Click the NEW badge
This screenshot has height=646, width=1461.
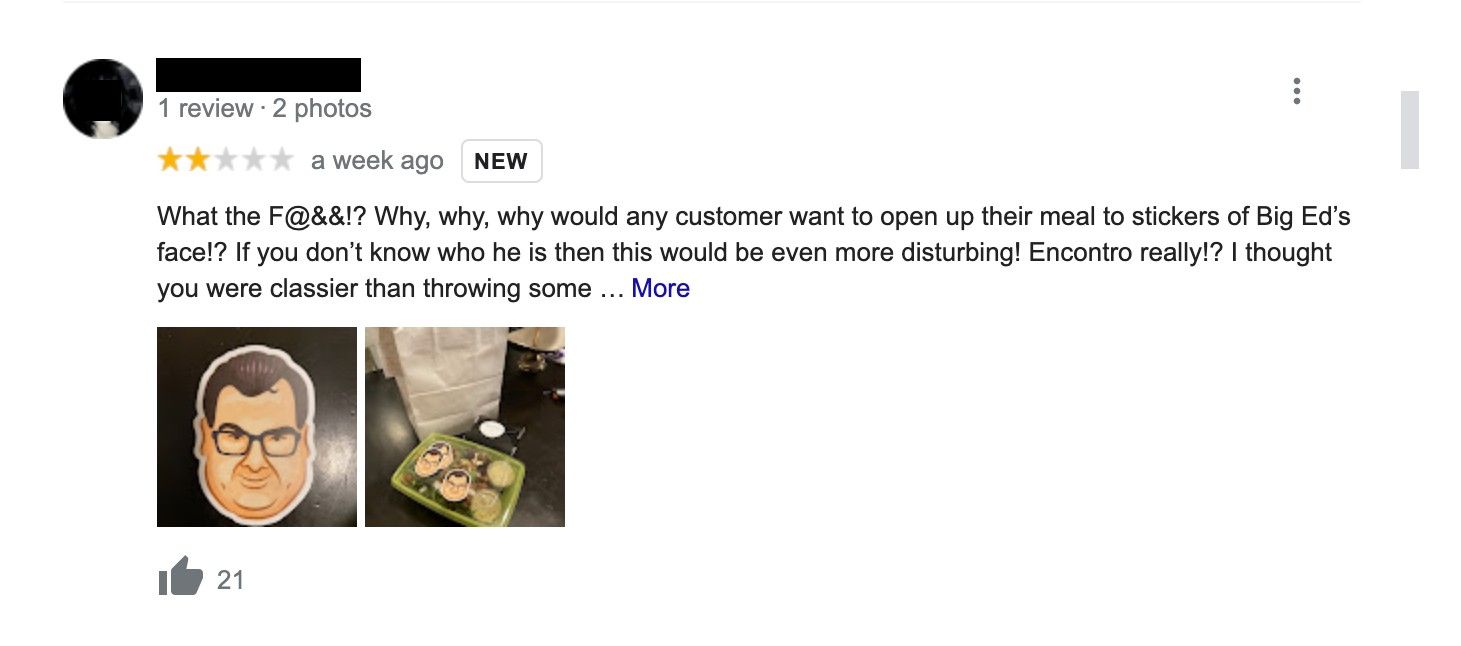(501, 160)
